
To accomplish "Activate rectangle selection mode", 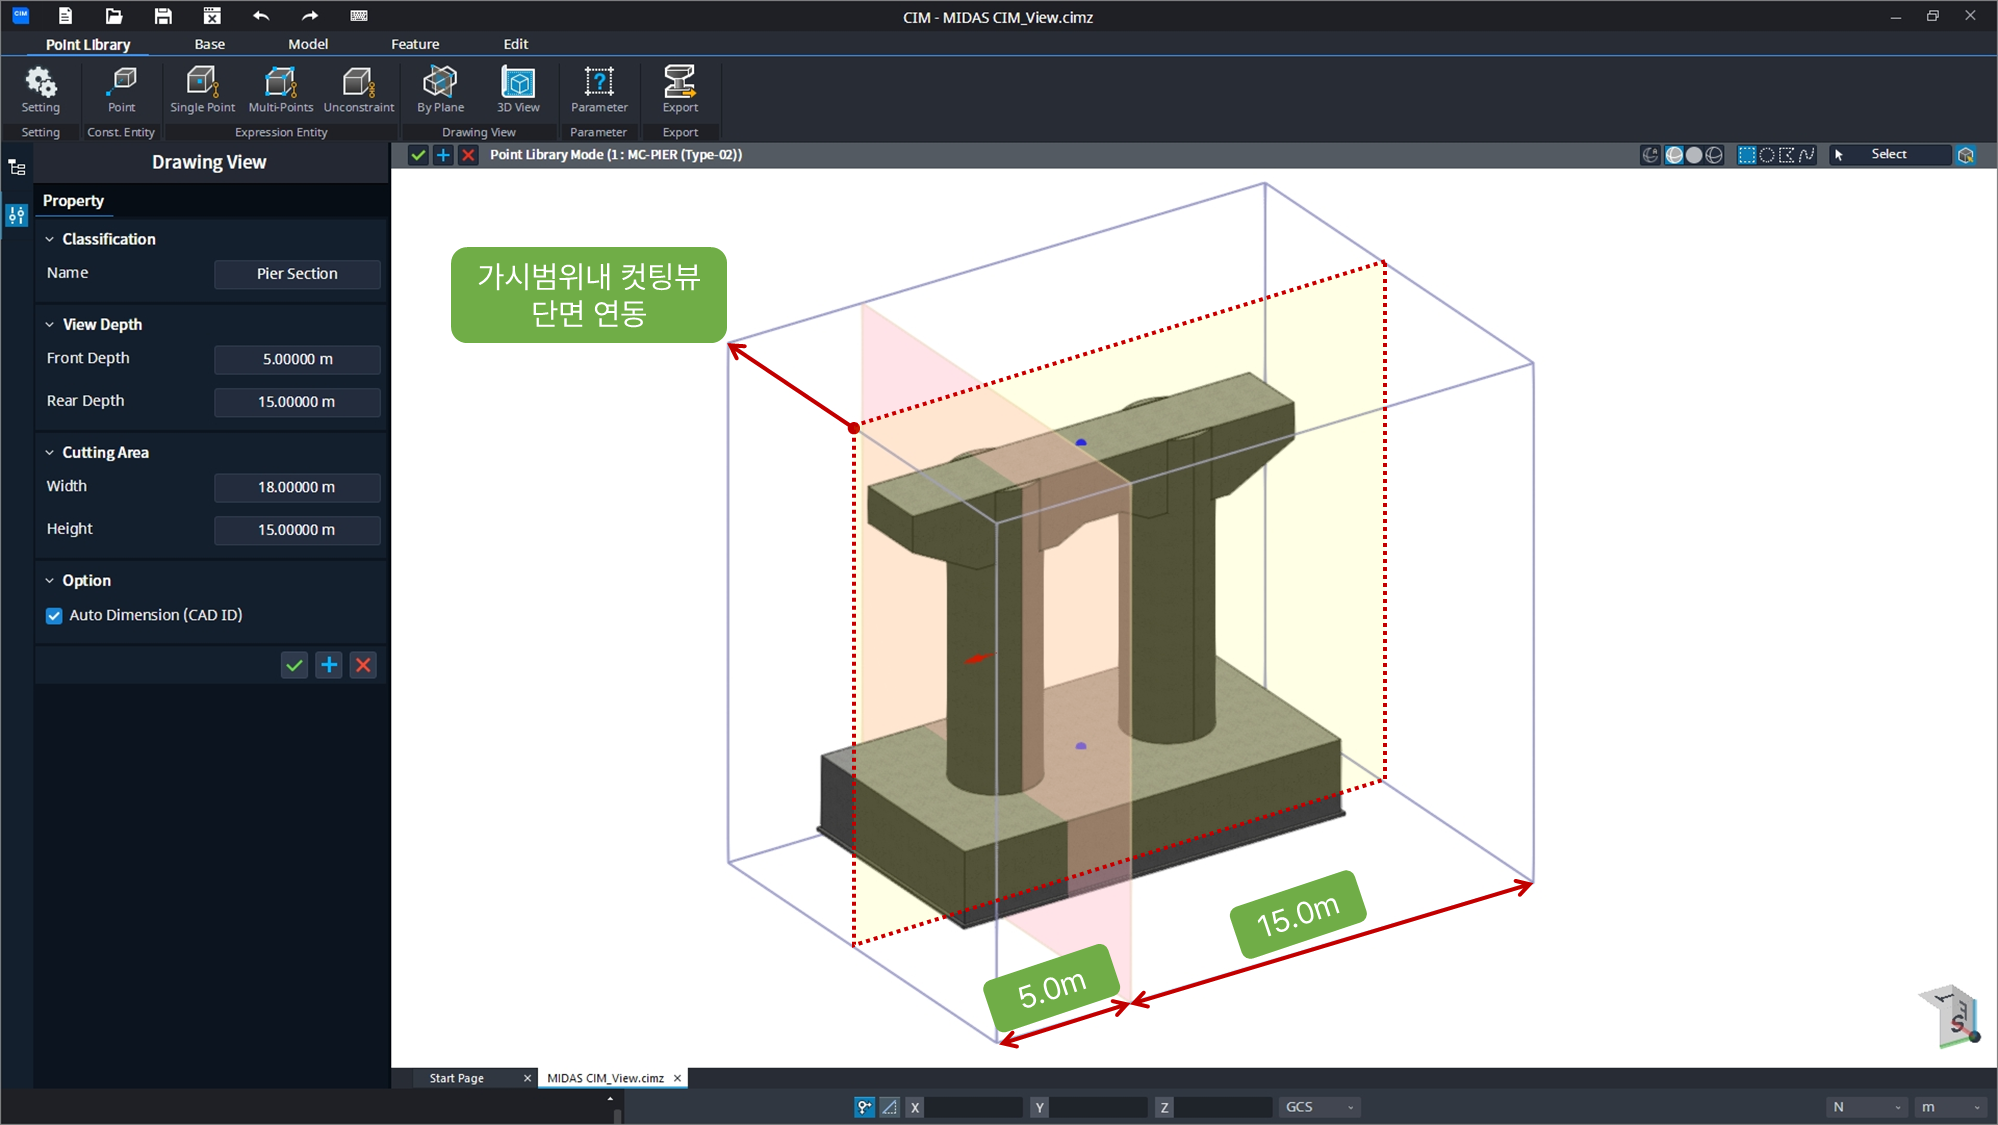I will point(1747,155).
